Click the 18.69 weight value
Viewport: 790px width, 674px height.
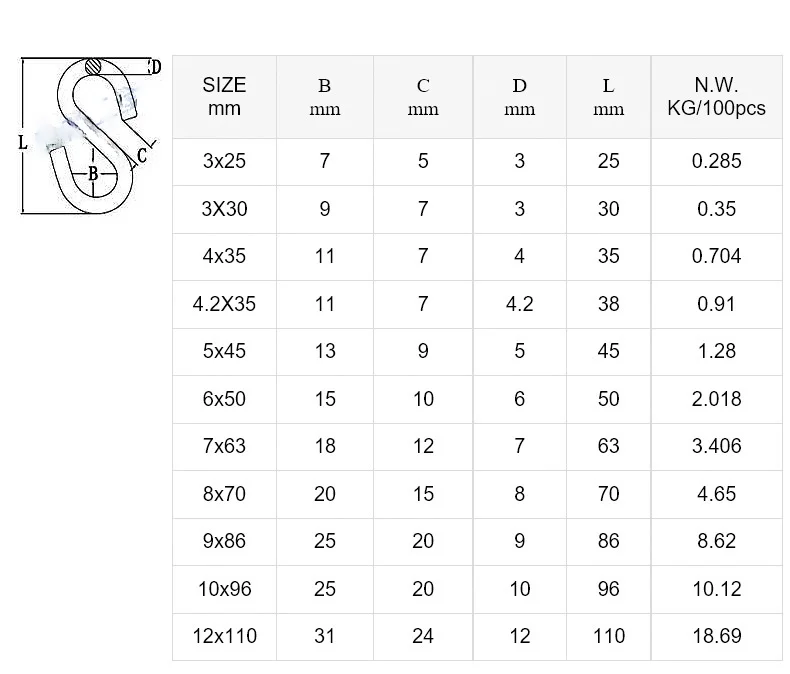(x=716, y=636)
